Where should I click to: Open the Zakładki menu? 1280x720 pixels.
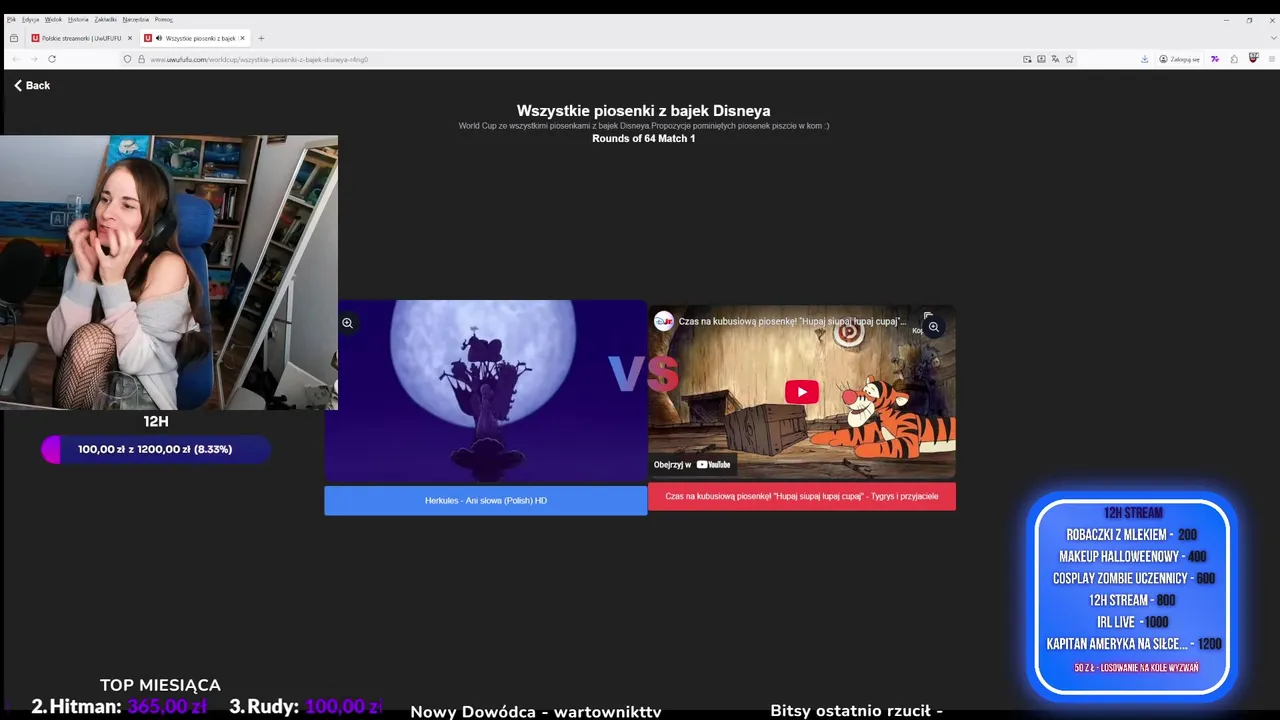coord(106,19)
